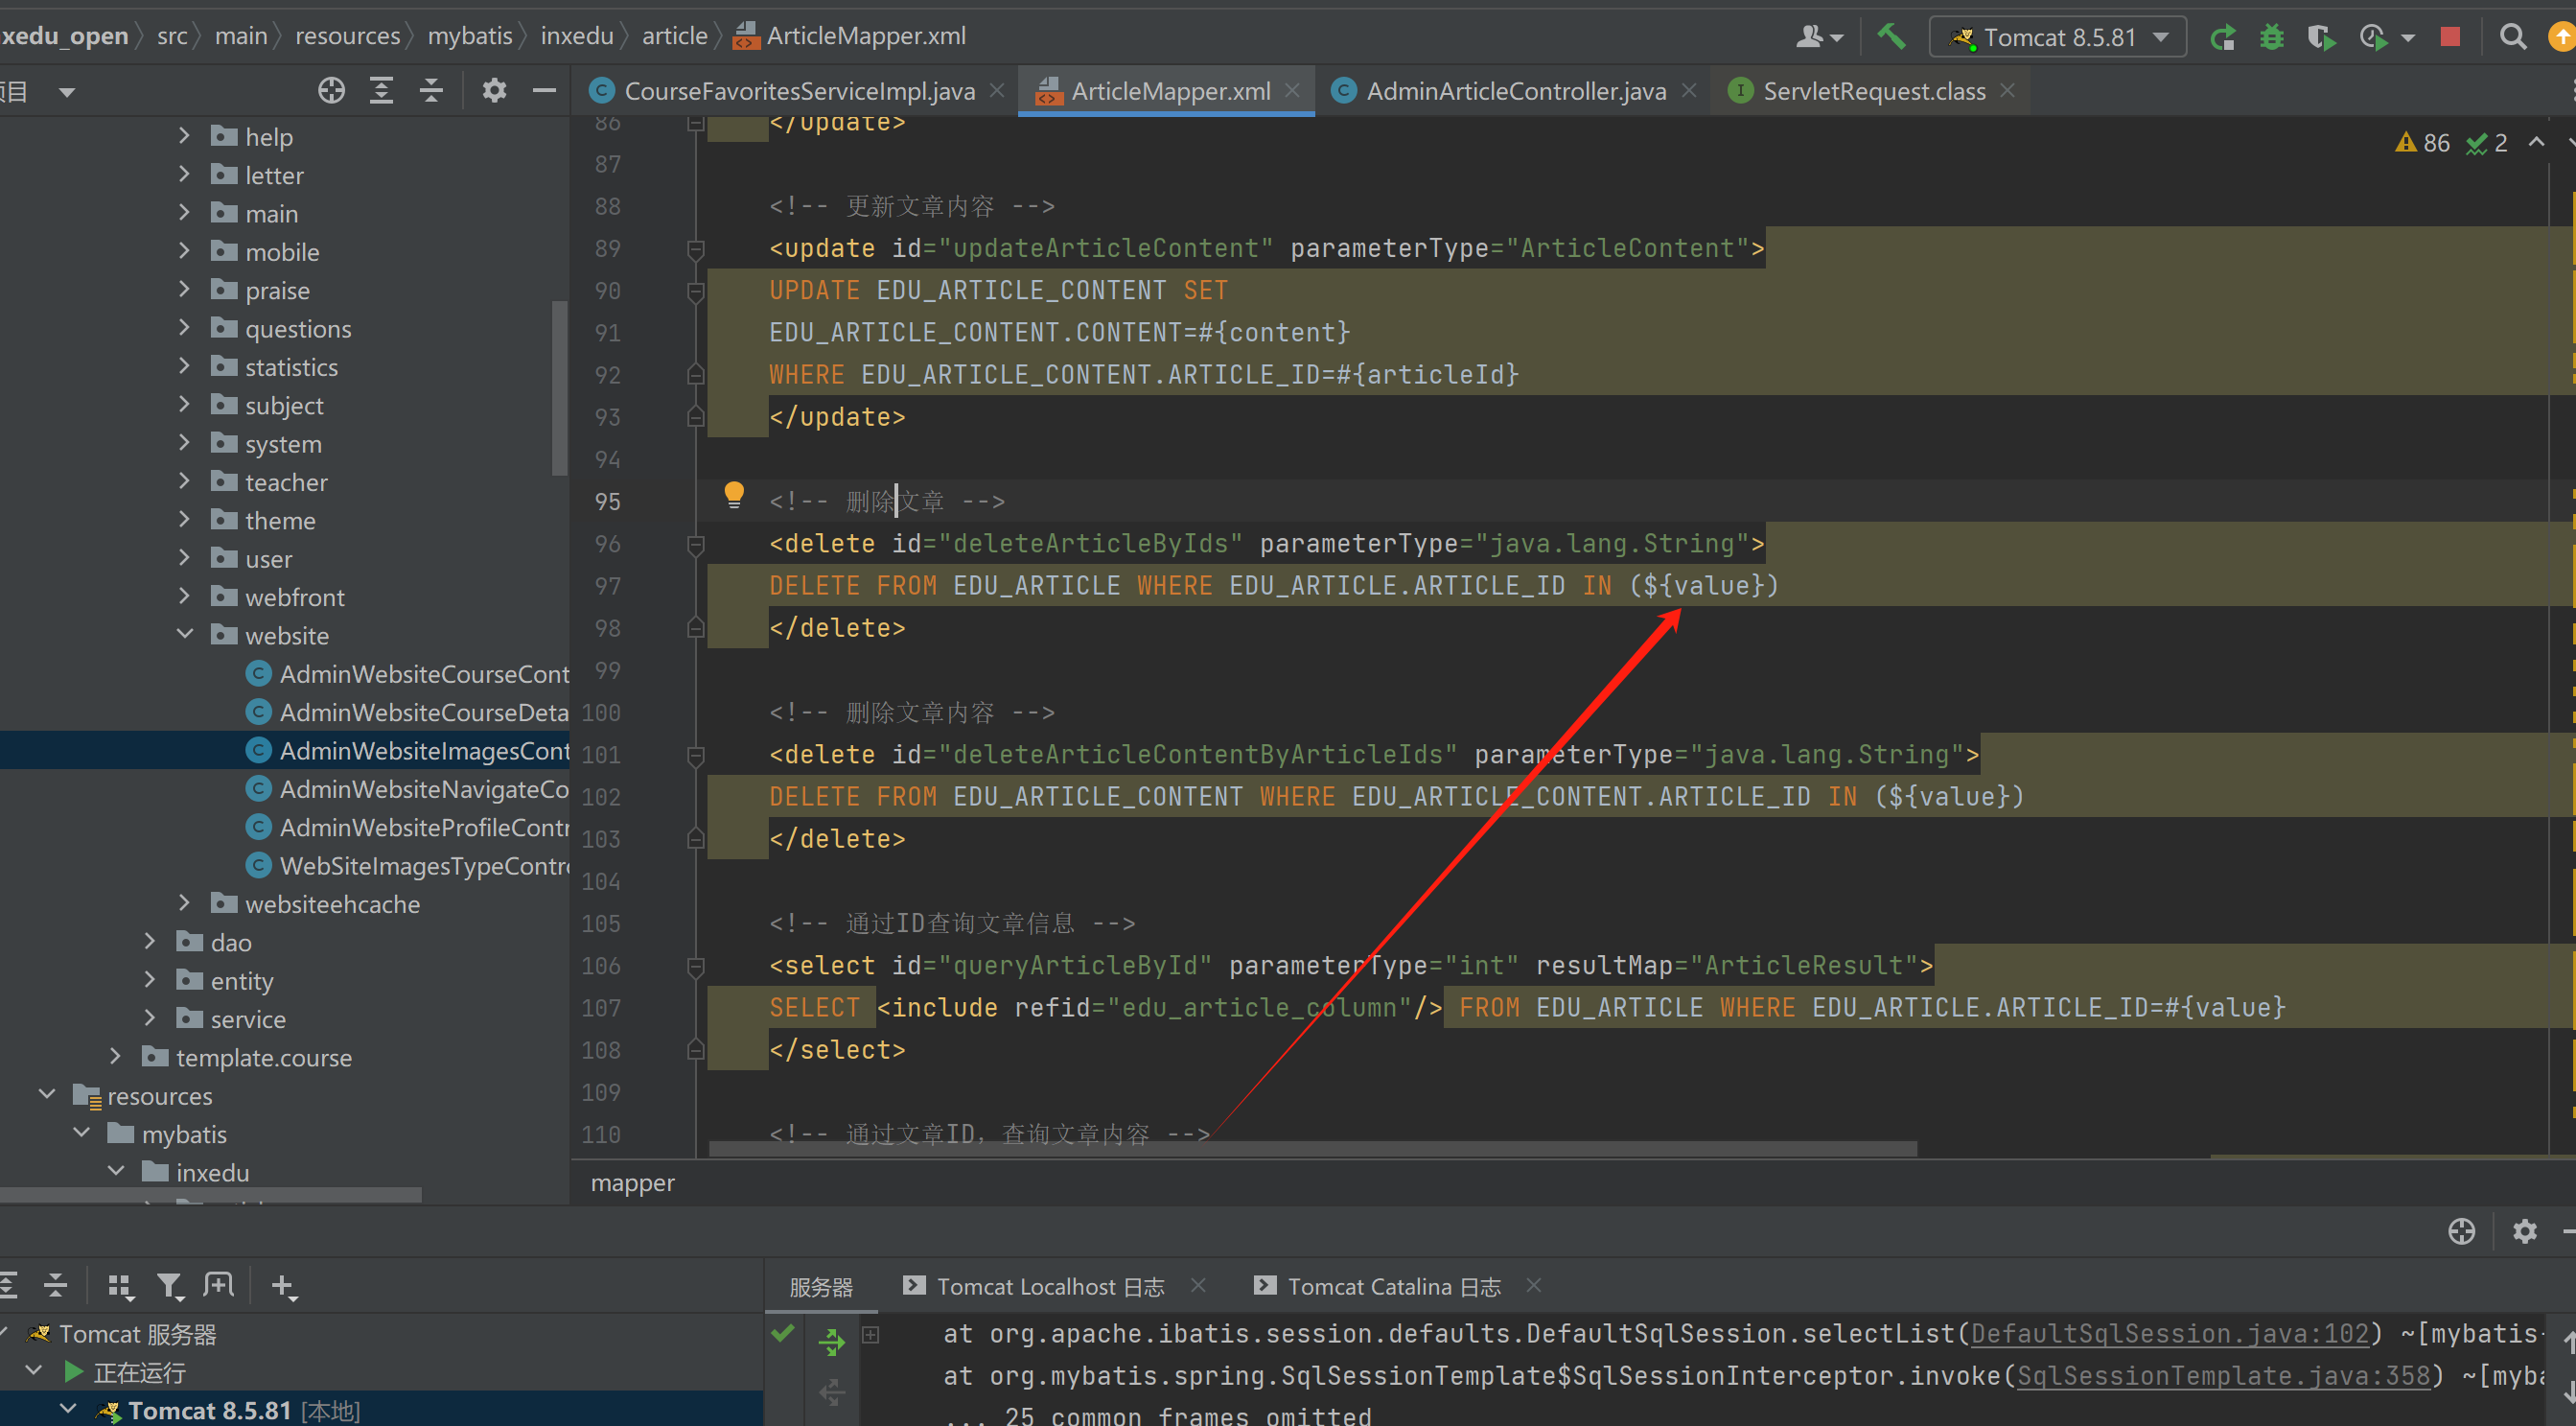This screenshot has height=1426, width=2576.
Task: Open the user account icon menu
Action: [1819, 37]
